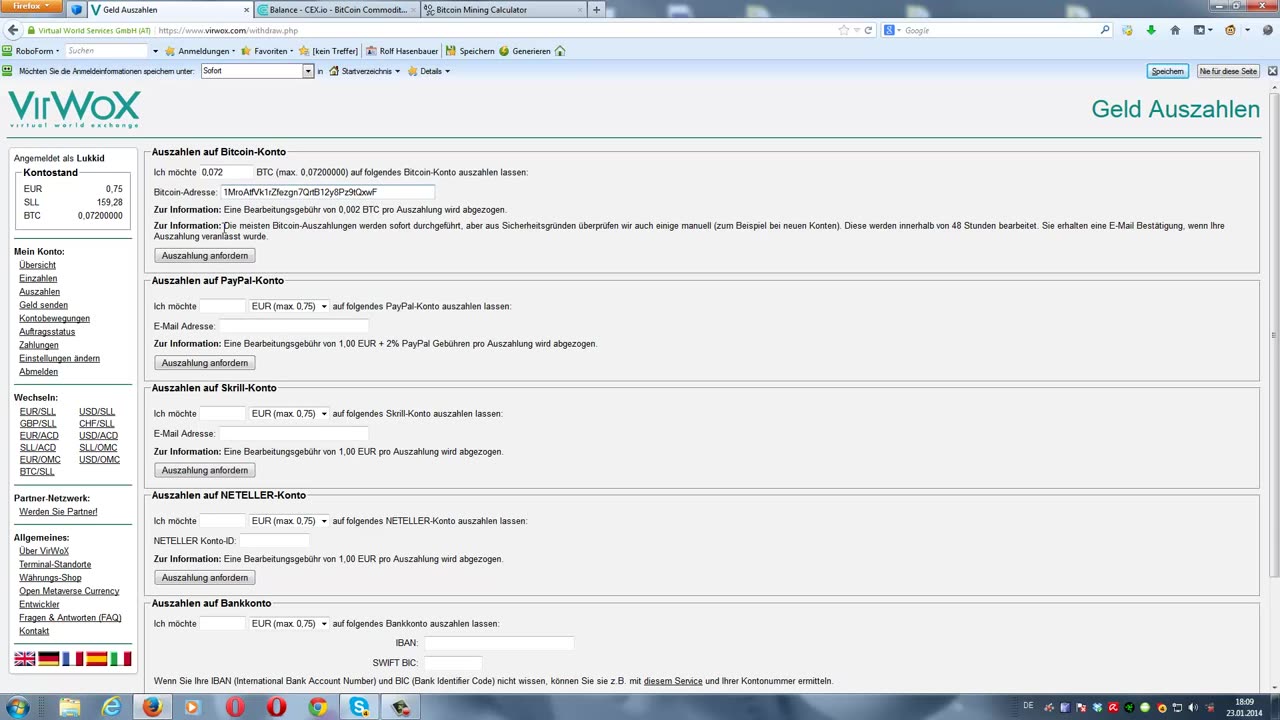Open the Einzahlen link
This screenshot has height=720, width=1280.
pyautogui.click(x=38, y=278)
